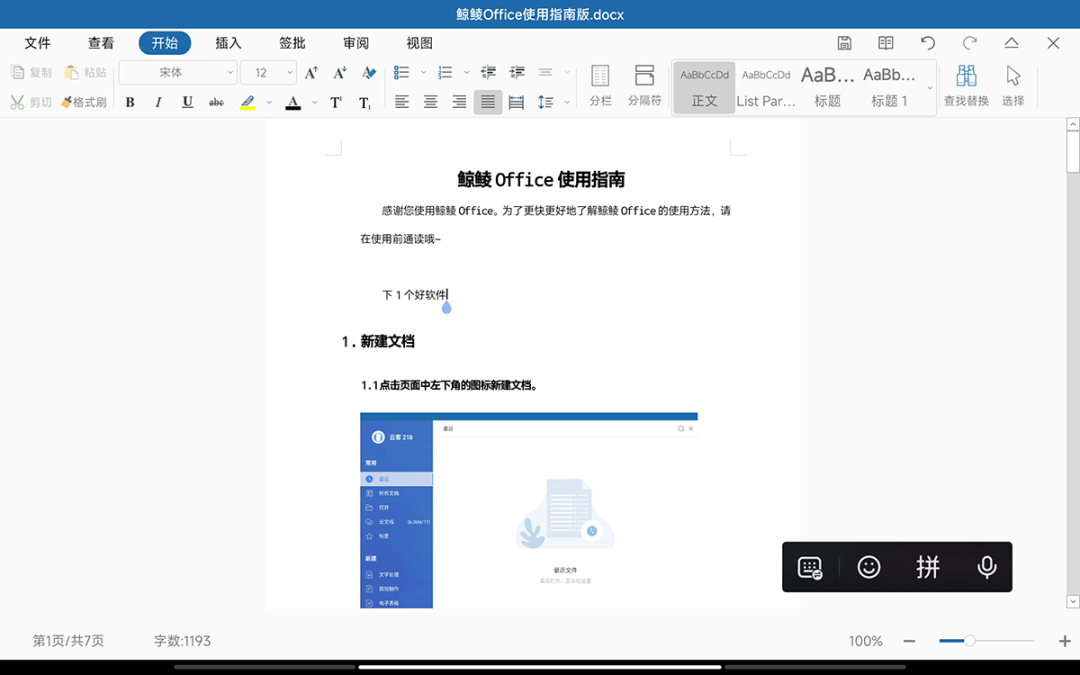Viewport: 1080px width, 675px height.
Task: Toggle bold formatting
Action: [130, 102]
